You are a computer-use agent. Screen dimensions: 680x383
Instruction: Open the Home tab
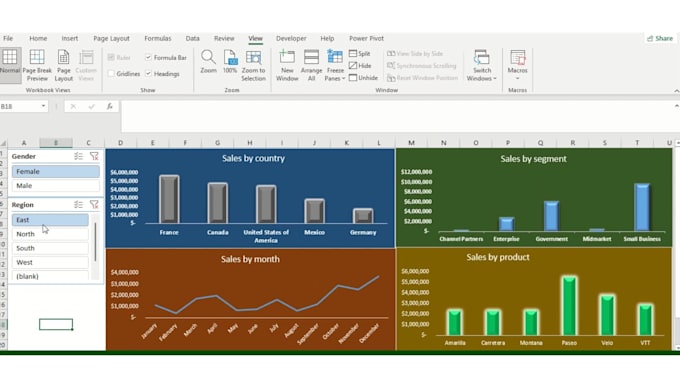(38, 38)
